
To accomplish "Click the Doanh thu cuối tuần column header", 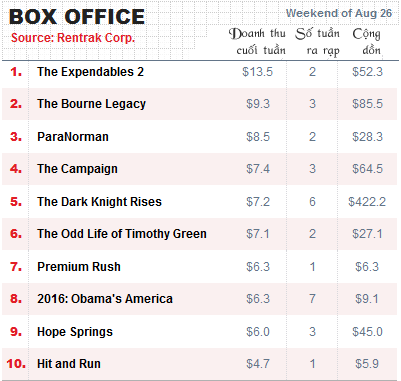I will [257, 42].
